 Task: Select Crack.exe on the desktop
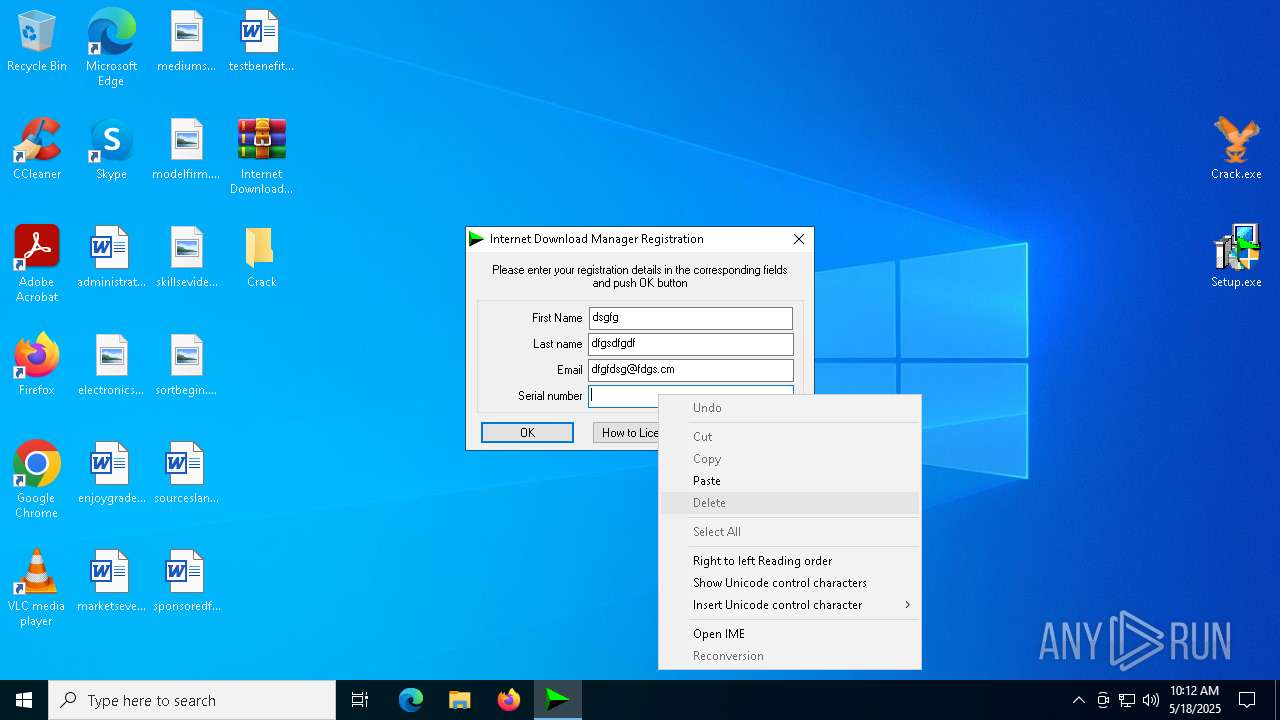[1236, 148]
